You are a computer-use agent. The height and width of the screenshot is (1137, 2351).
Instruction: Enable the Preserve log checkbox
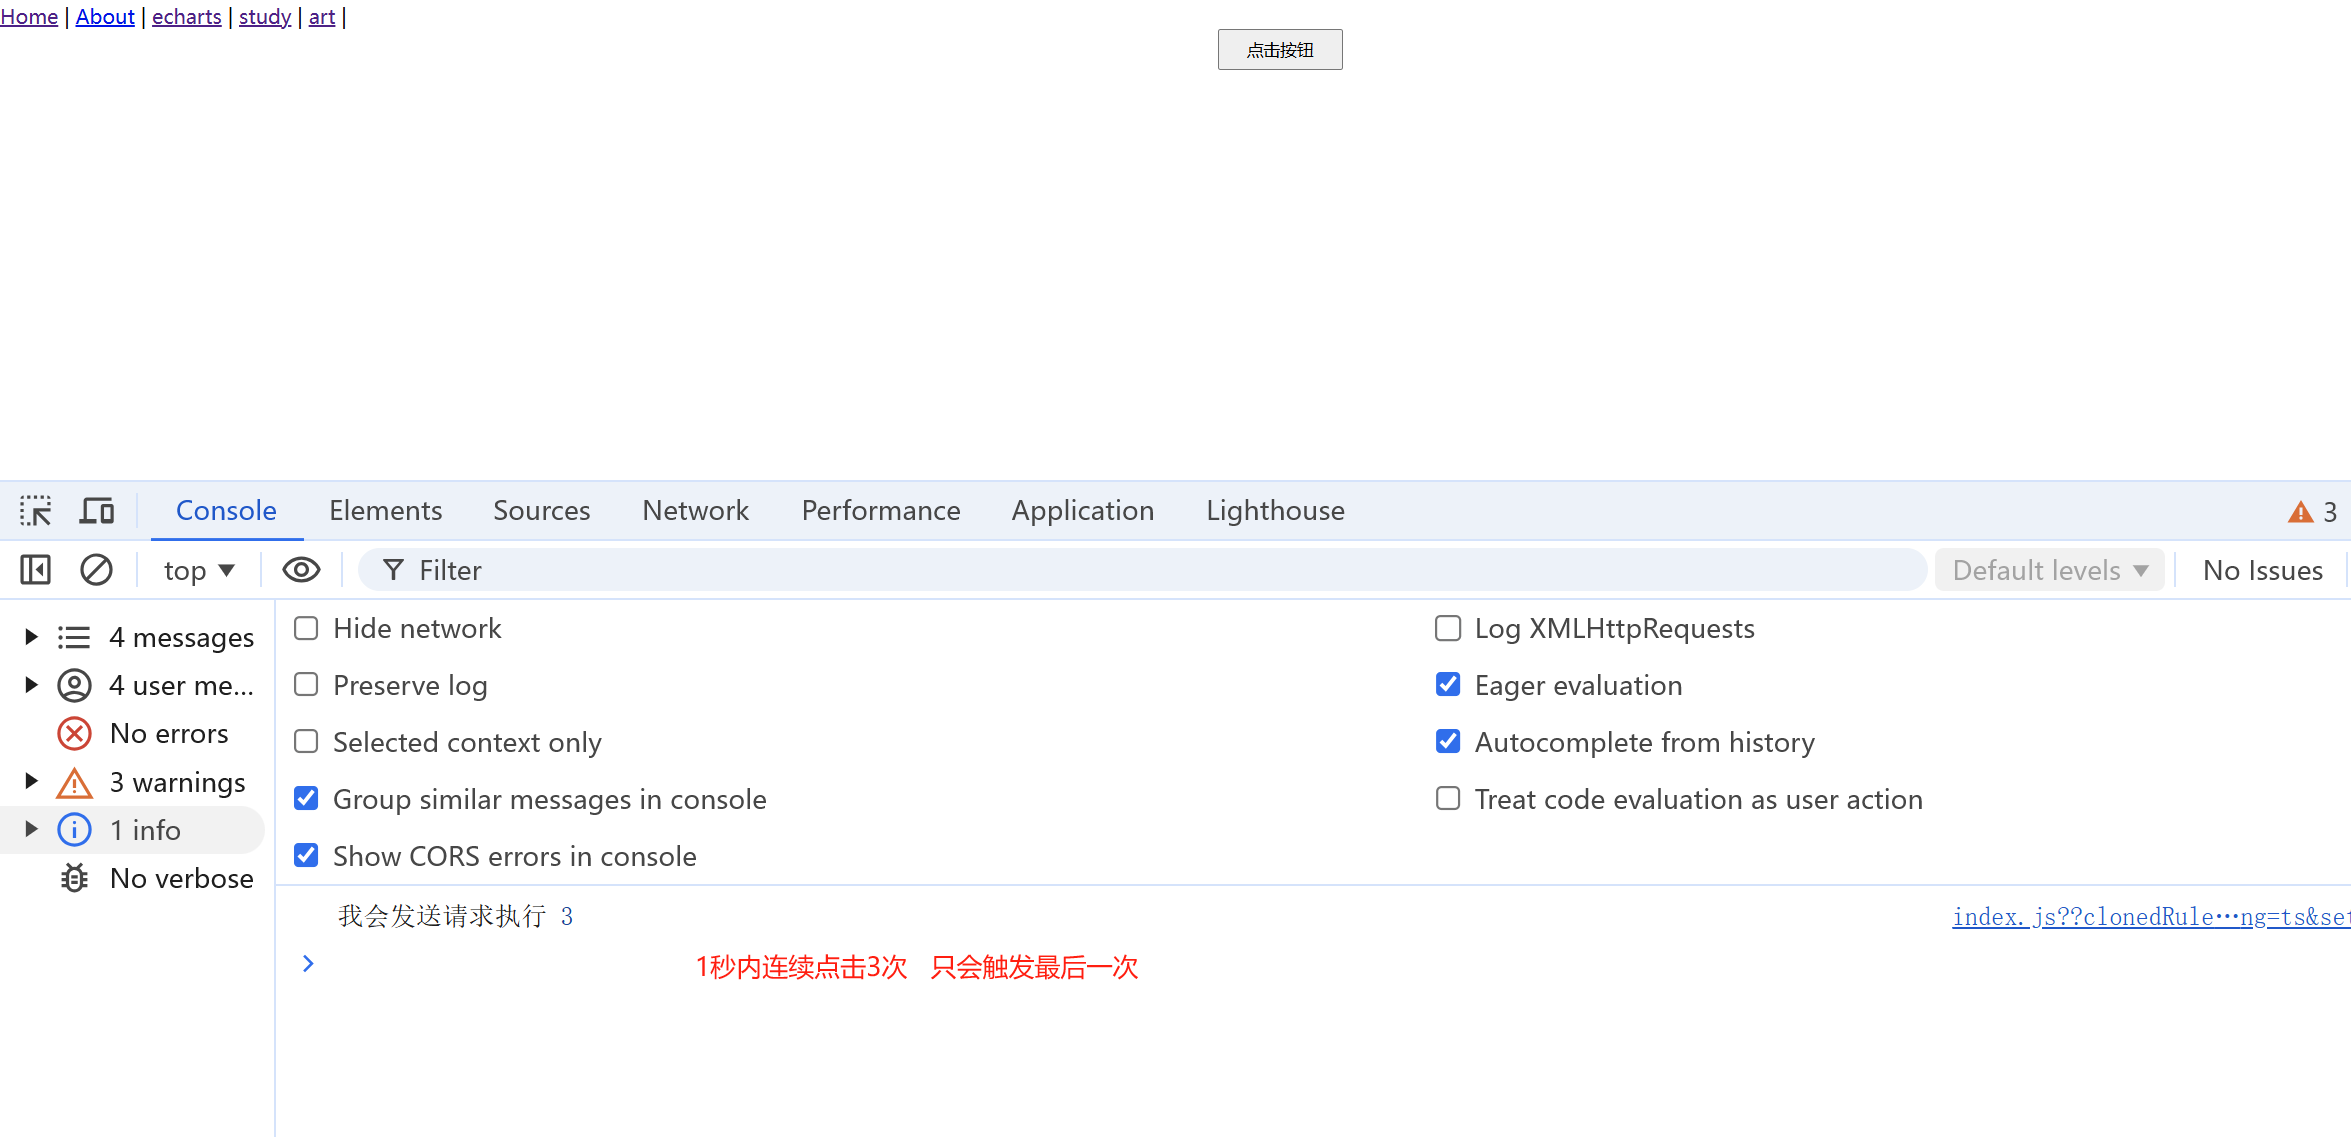[x=306, y=685]
